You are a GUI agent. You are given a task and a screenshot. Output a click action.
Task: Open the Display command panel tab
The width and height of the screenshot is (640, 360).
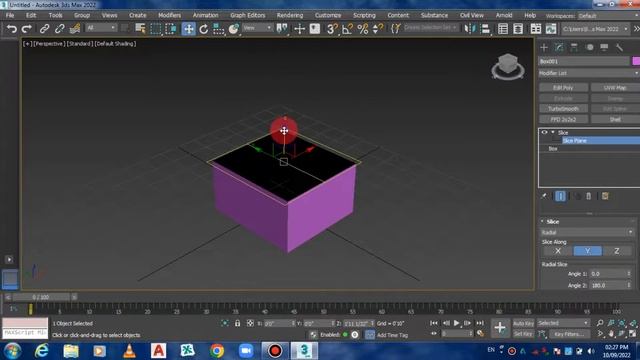click(x=604, y=47)
